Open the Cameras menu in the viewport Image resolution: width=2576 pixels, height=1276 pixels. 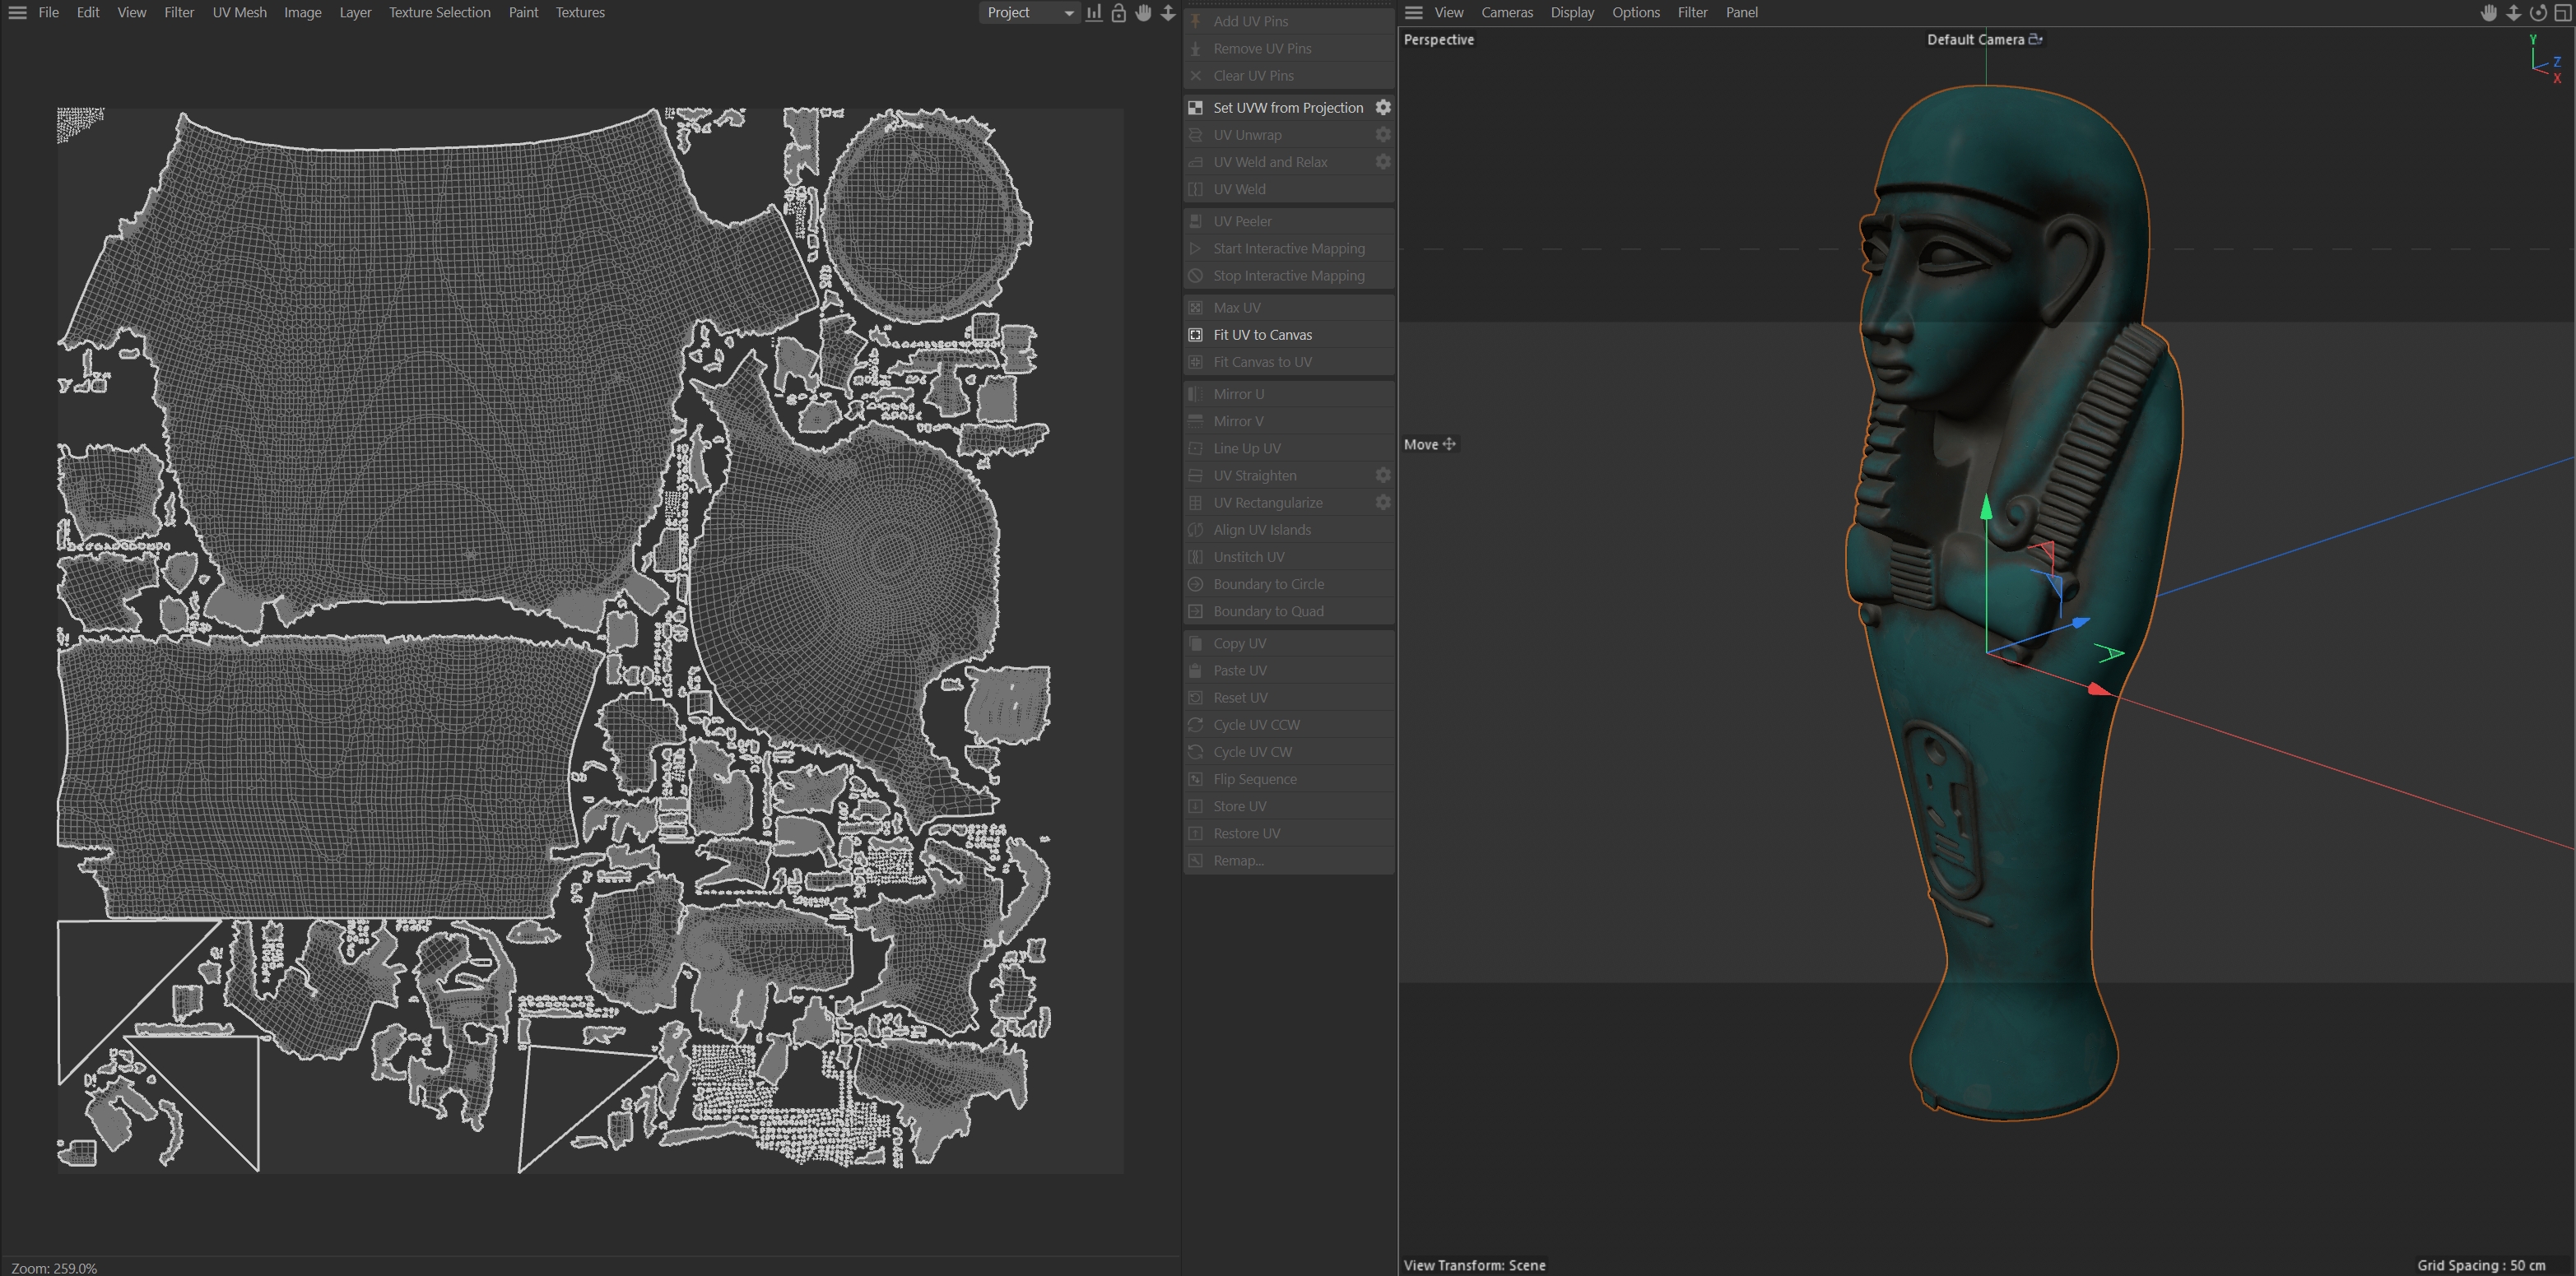1506,12
